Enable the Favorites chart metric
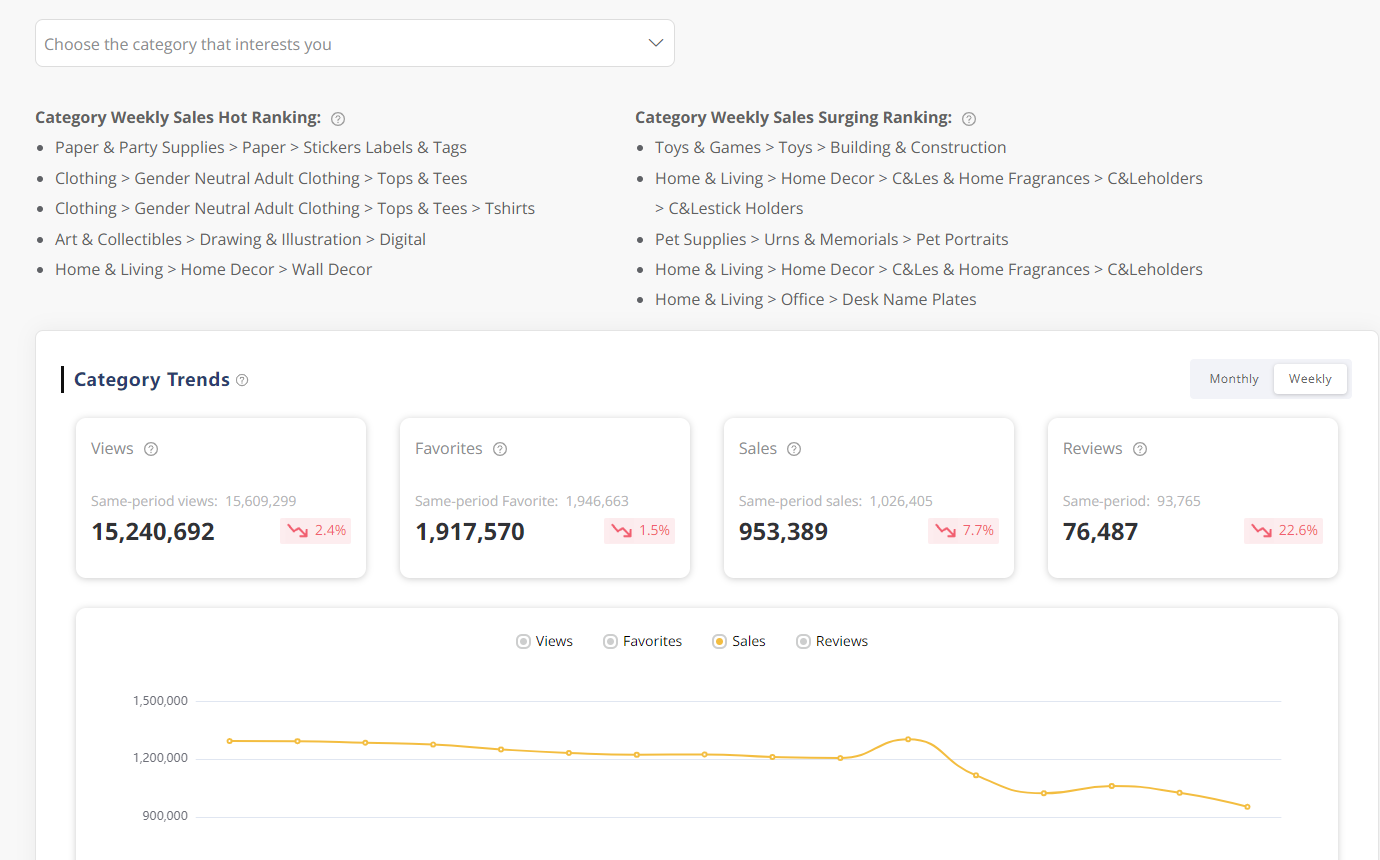 pos(609,641)
